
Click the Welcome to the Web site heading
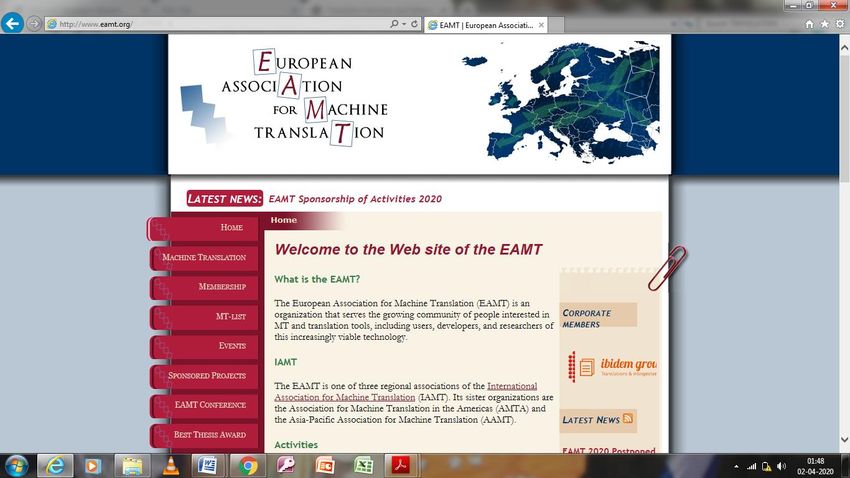tap(408, 250)
